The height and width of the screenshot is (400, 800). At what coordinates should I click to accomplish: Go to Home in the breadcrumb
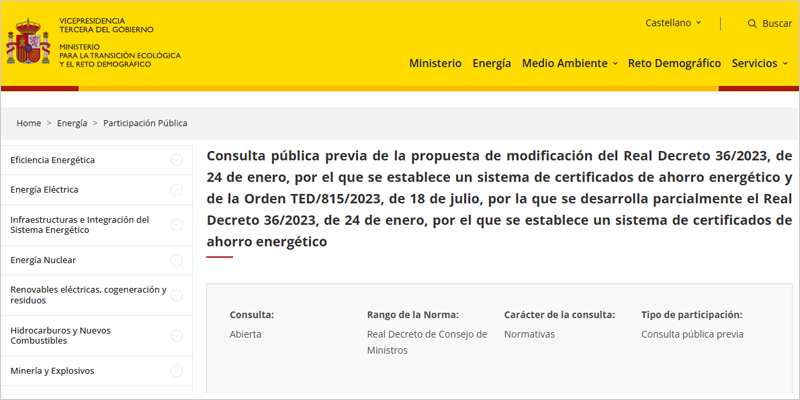28,123
